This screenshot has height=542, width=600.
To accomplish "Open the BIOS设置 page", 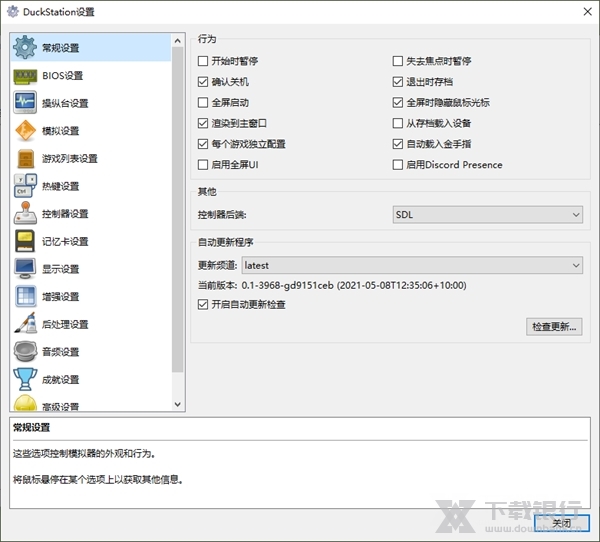I will [90, 76].
